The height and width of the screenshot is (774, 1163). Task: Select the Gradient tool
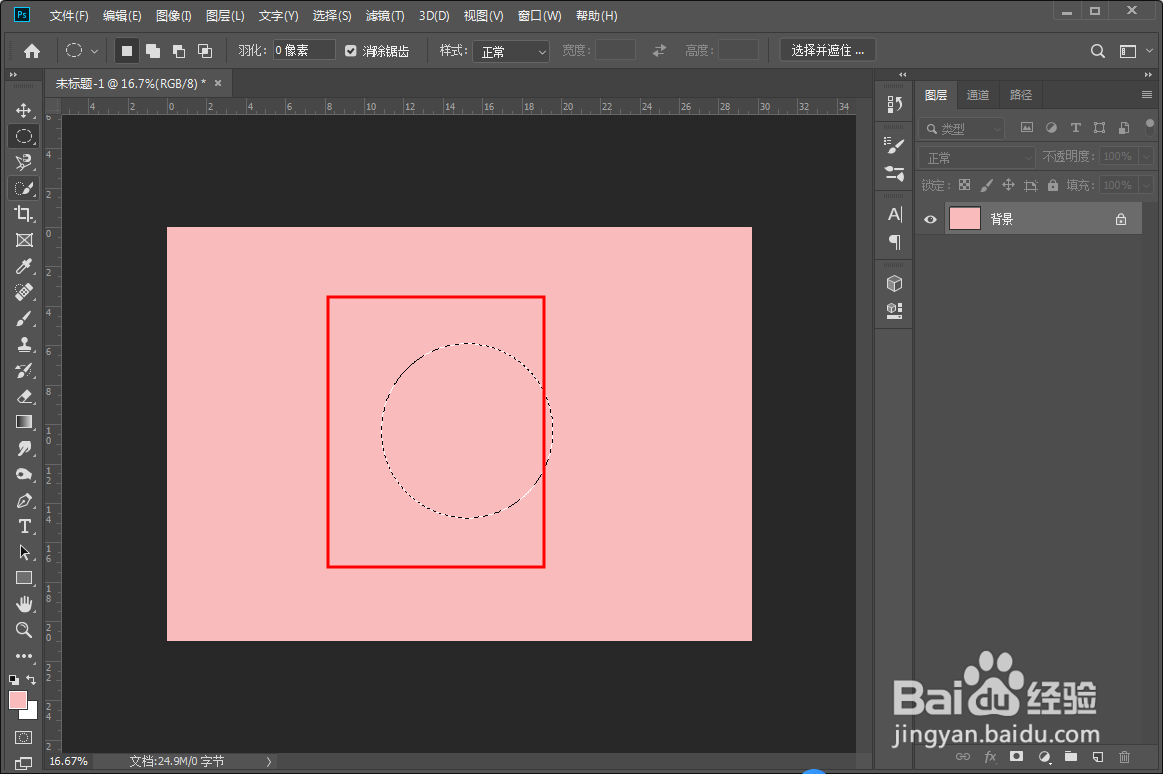click(24, 422)
